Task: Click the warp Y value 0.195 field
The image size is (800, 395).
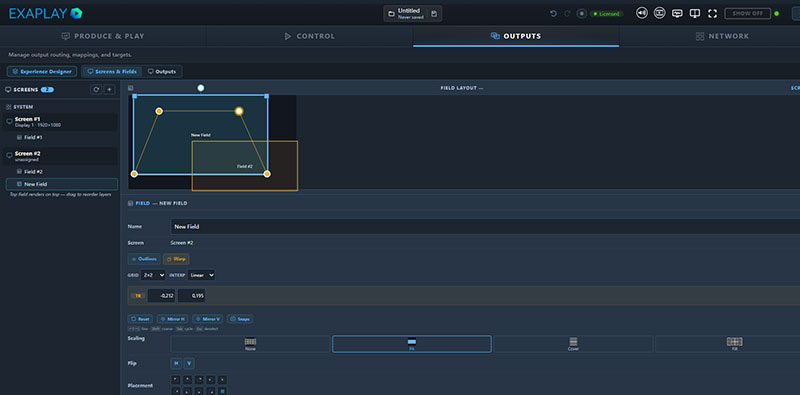Action: click(192, 295)
